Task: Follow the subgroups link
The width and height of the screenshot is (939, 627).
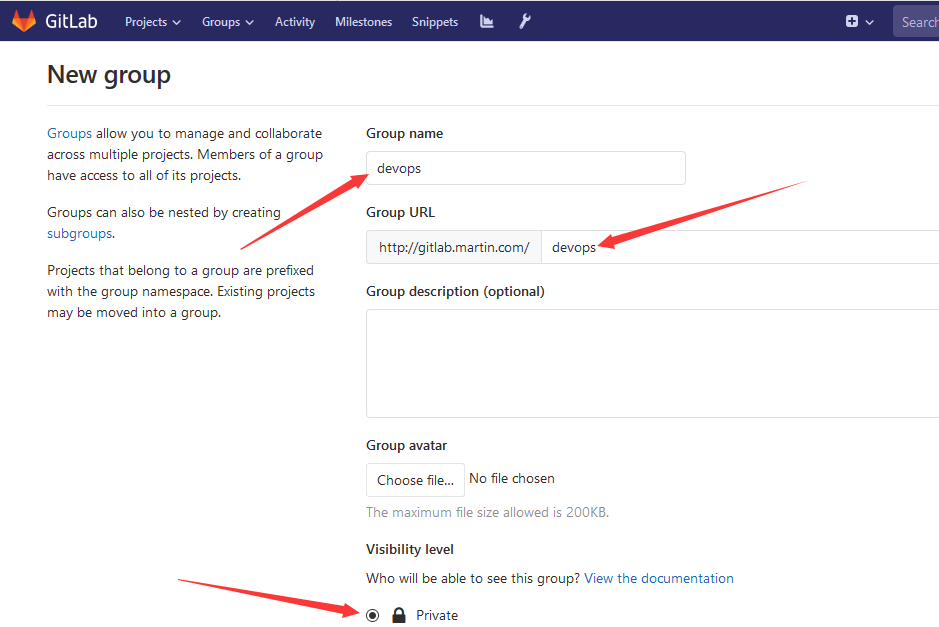Action: 79,233
